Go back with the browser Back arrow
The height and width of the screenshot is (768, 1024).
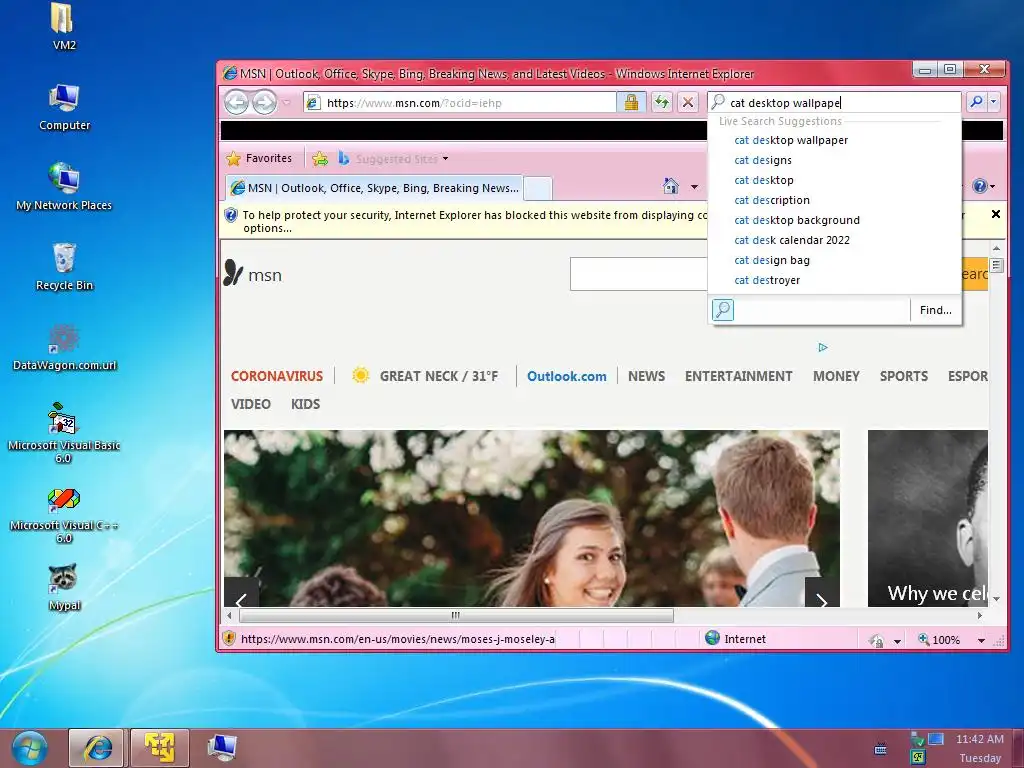click(x=236, y=103)
